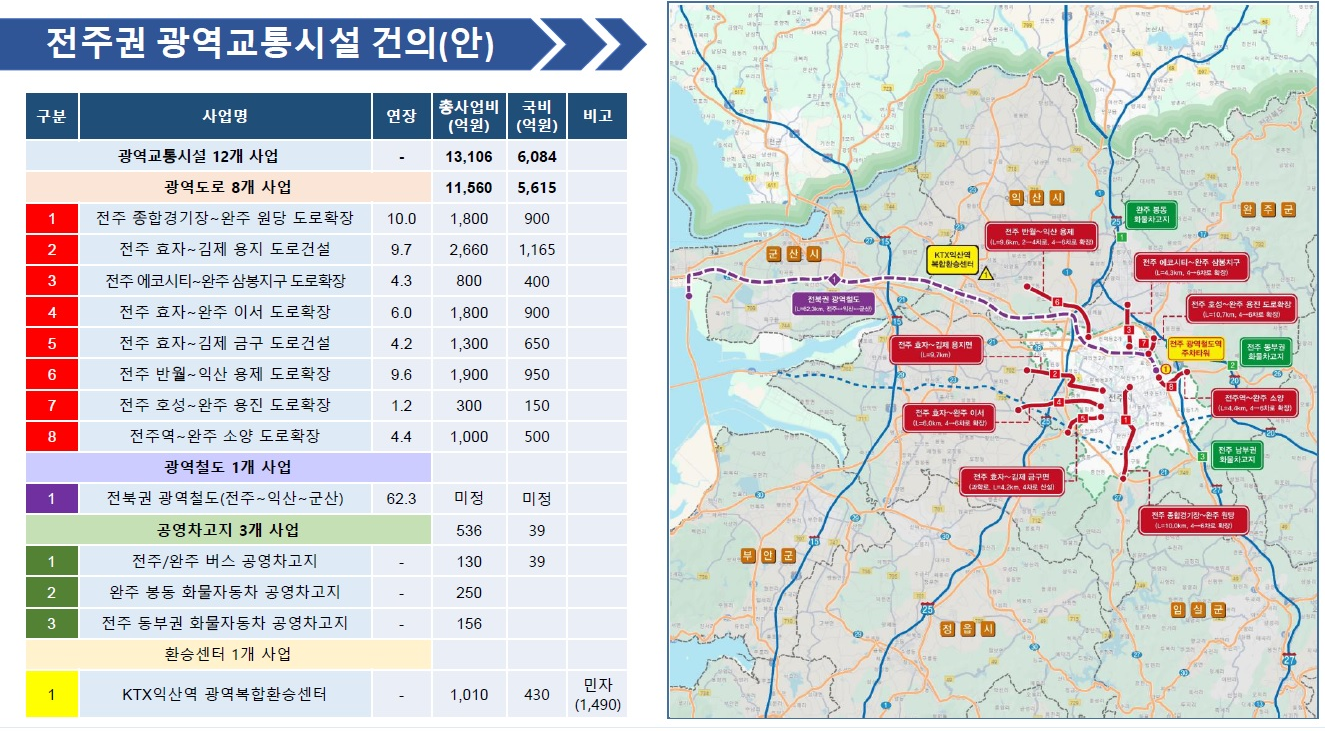Screen dimensions: 1325x731
Task: Select red route marker 8 on the map
Action: coord(1171,387)
